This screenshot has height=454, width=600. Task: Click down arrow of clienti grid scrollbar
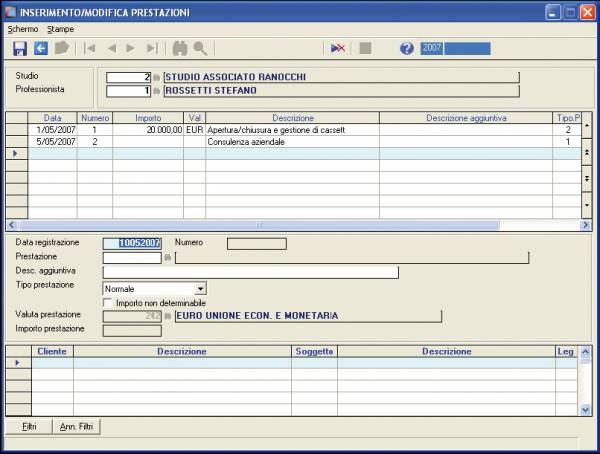(585, 410)
